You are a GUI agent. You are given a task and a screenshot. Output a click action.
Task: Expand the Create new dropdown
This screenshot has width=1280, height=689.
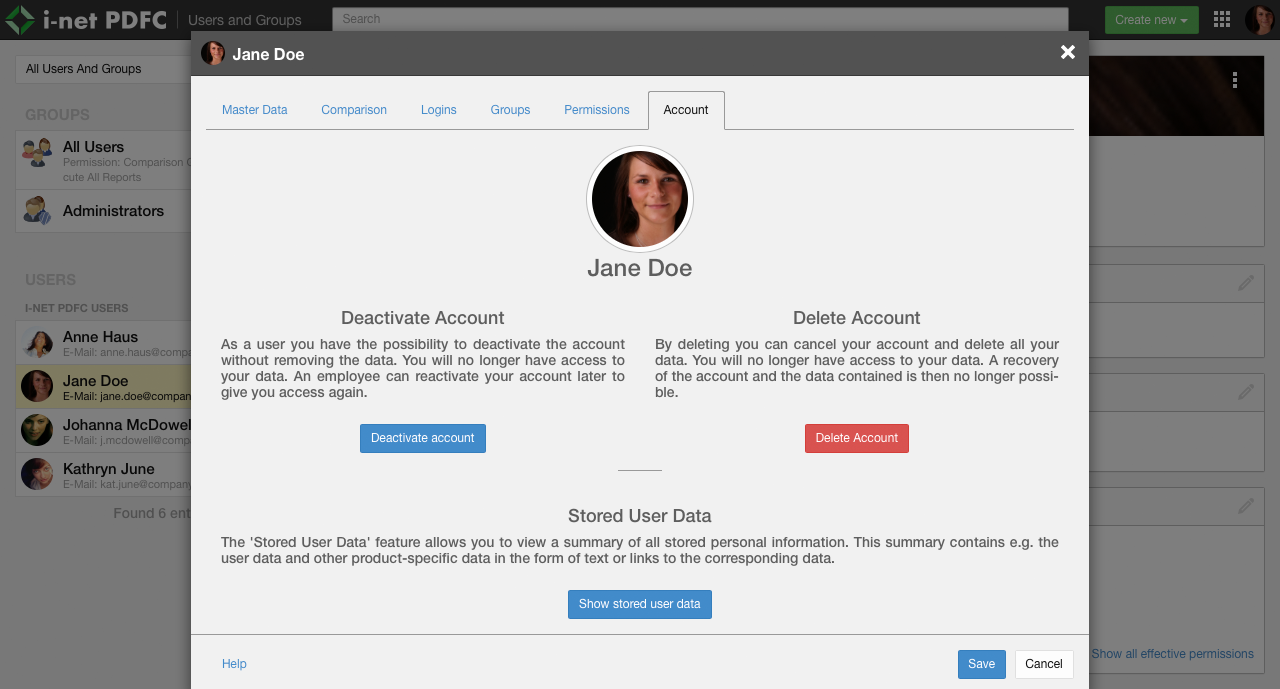coord(1152,20)
